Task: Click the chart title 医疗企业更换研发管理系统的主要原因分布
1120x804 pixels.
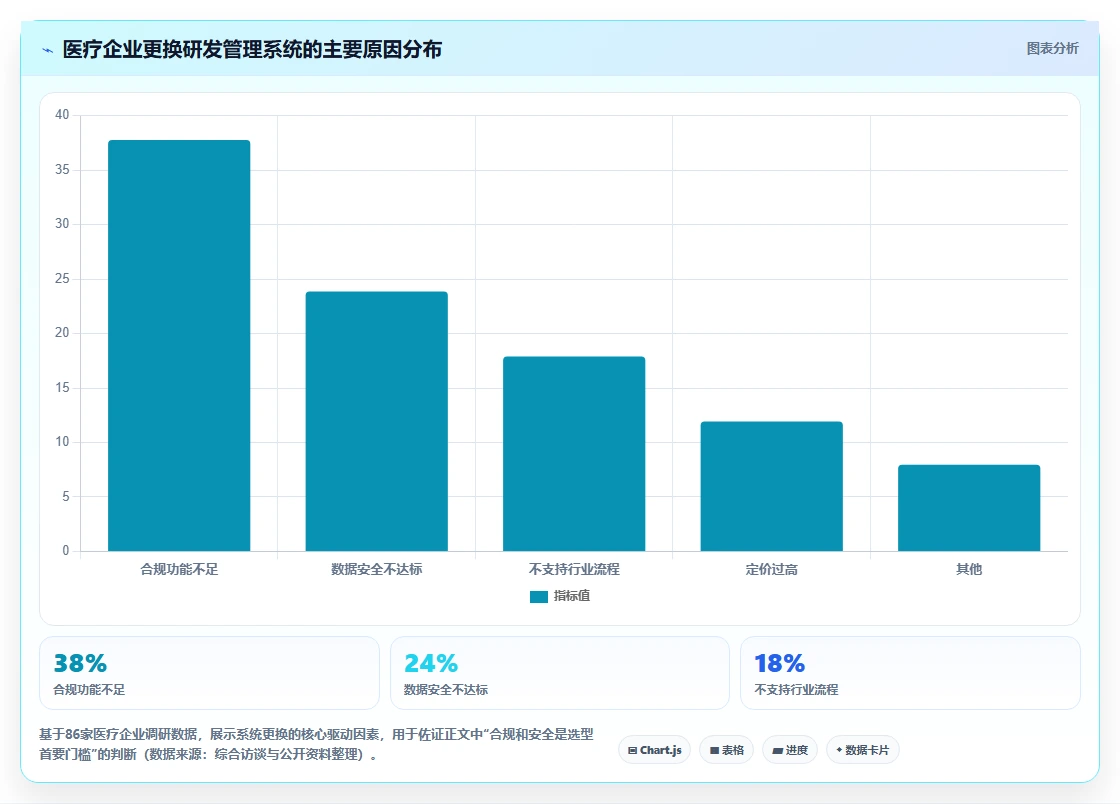Action: coord(252,49)
